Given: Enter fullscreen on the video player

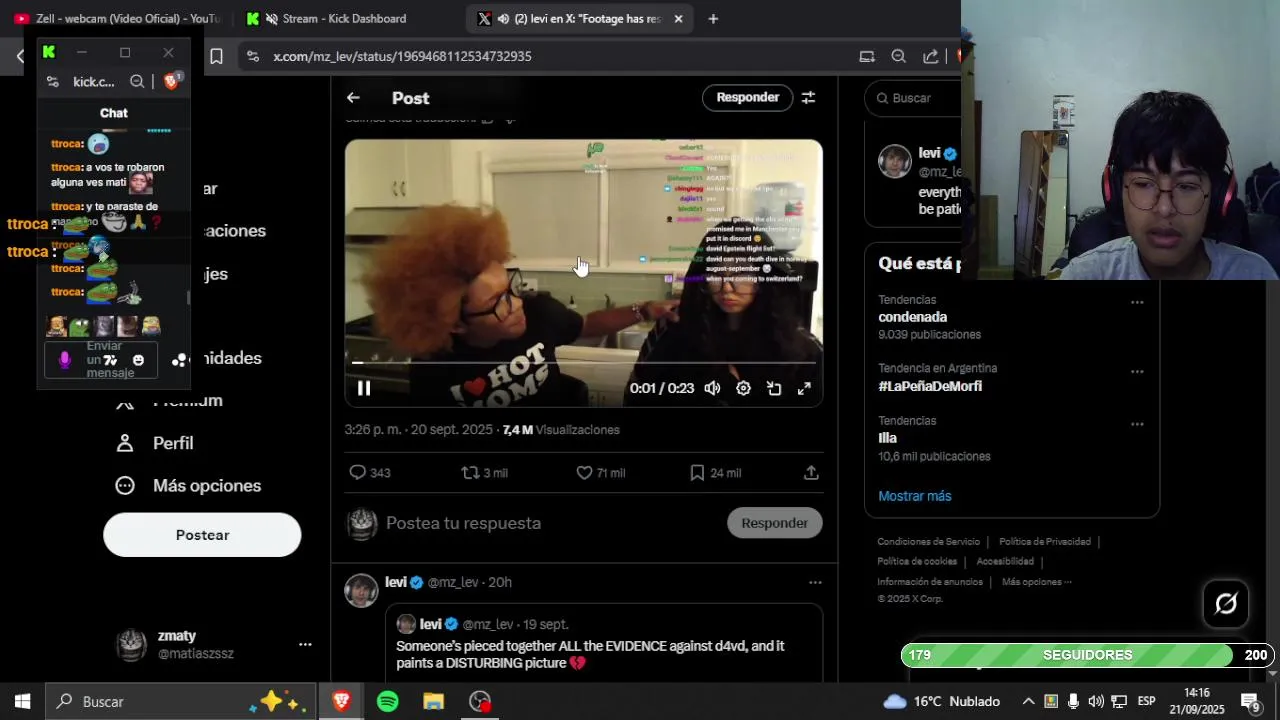Looking at the screenshot, I should (x=804, y=388).
